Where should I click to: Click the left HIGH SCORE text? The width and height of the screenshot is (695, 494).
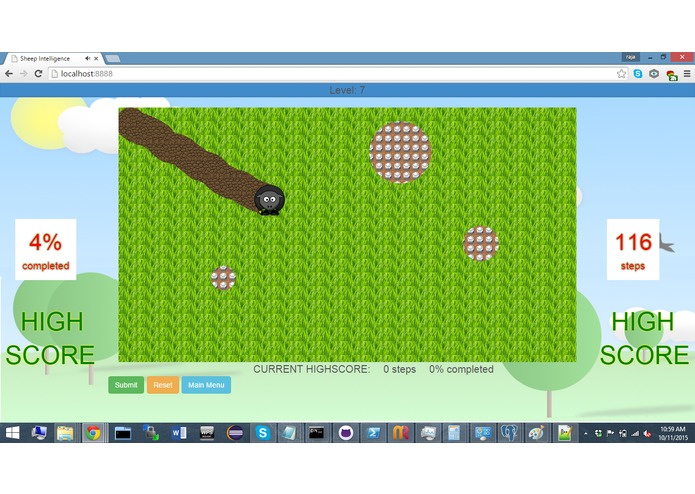pos(51,338)
